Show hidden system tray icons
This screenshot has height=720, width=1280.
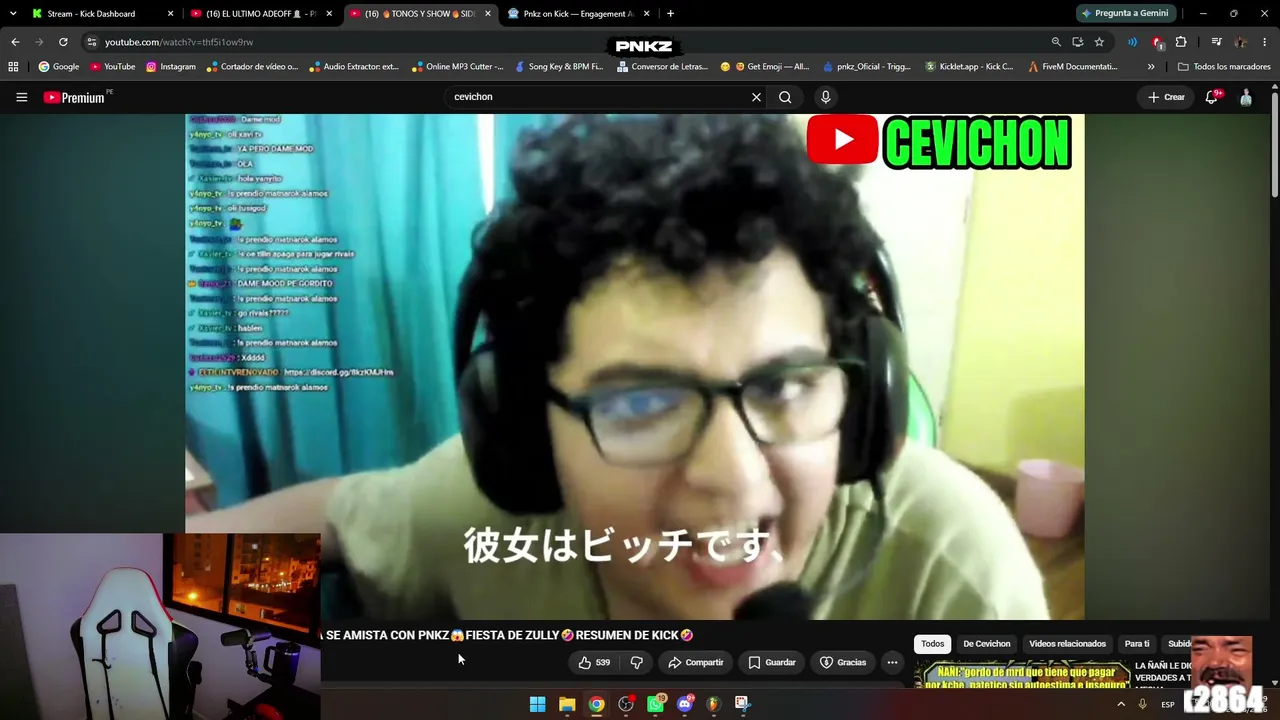coord(1121,704)
